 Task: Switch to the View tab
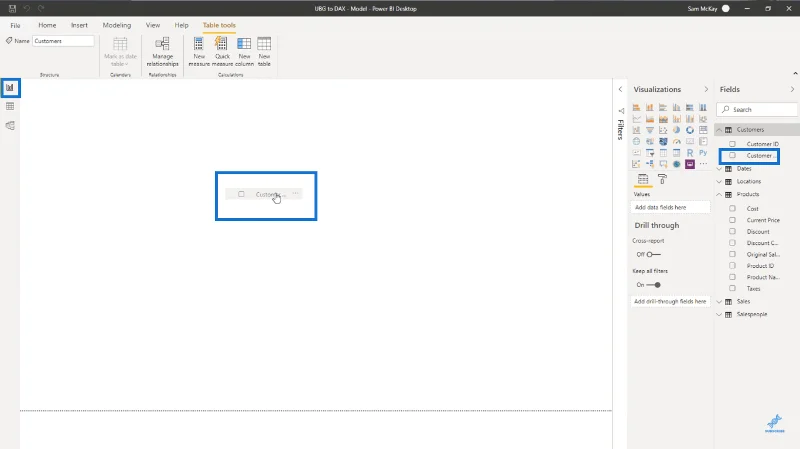(x=153, y=25)
